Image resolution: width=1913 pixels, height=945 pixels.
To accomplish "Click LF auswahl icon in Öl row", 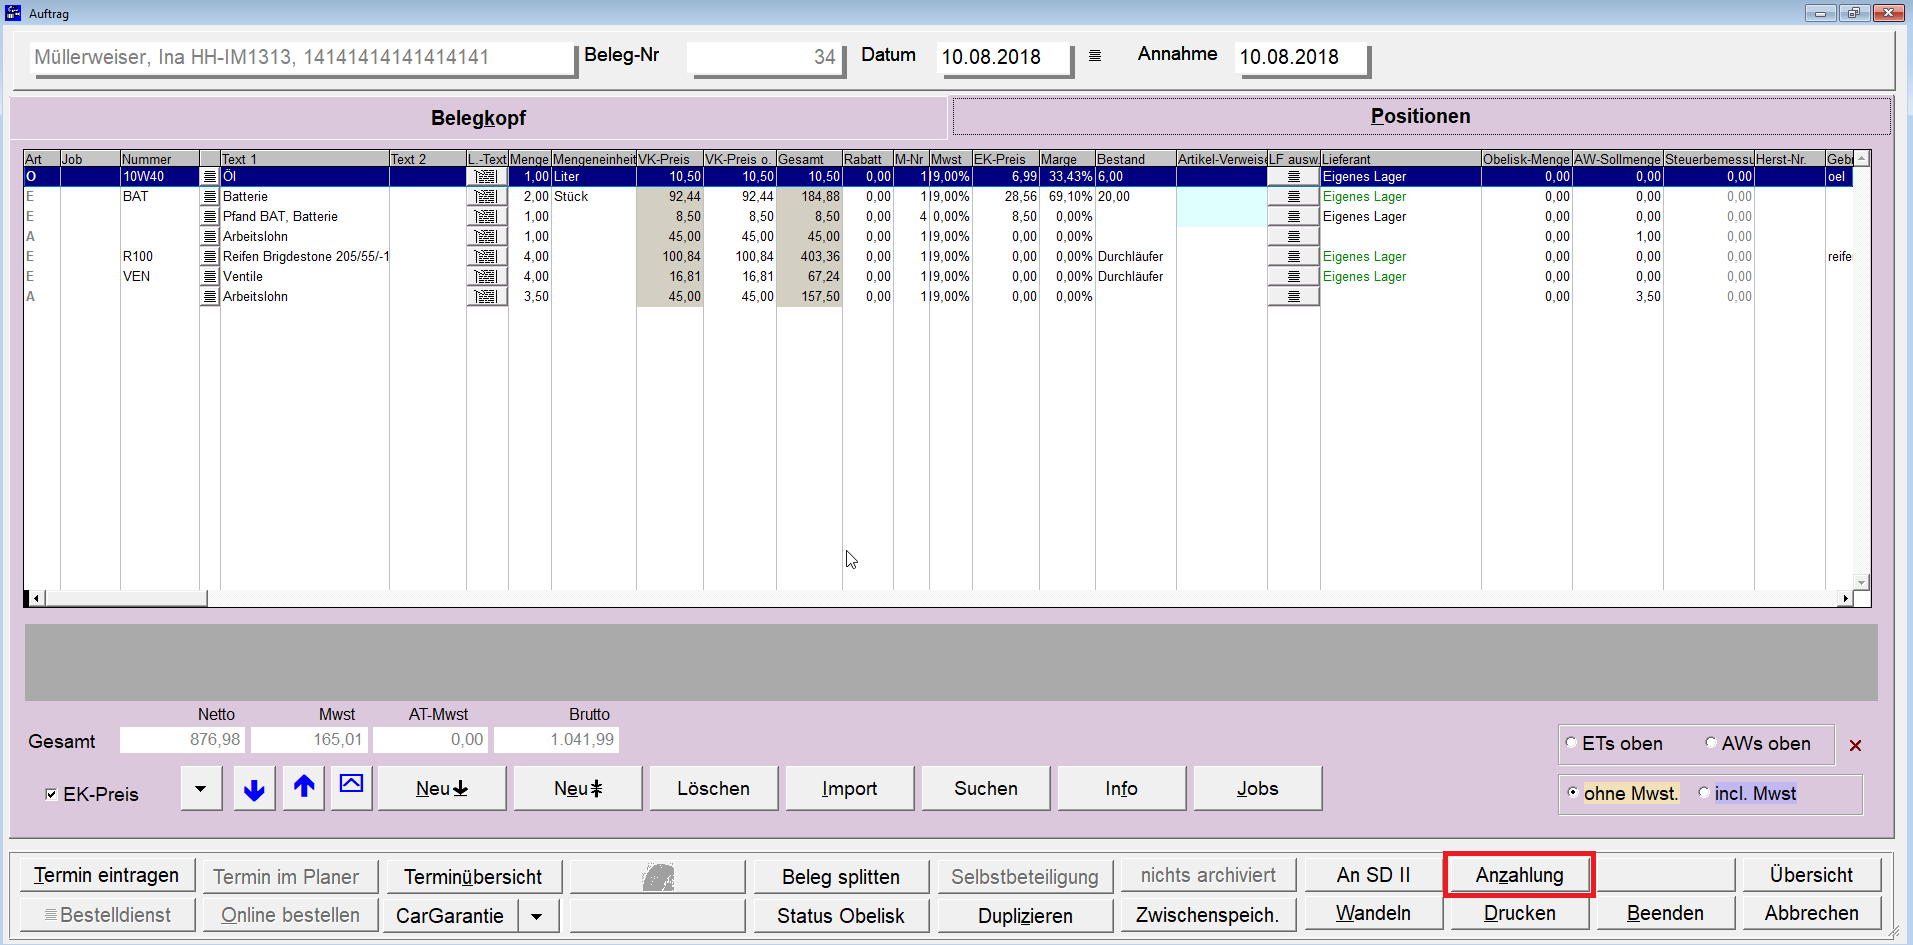I will click(1293, 176).
